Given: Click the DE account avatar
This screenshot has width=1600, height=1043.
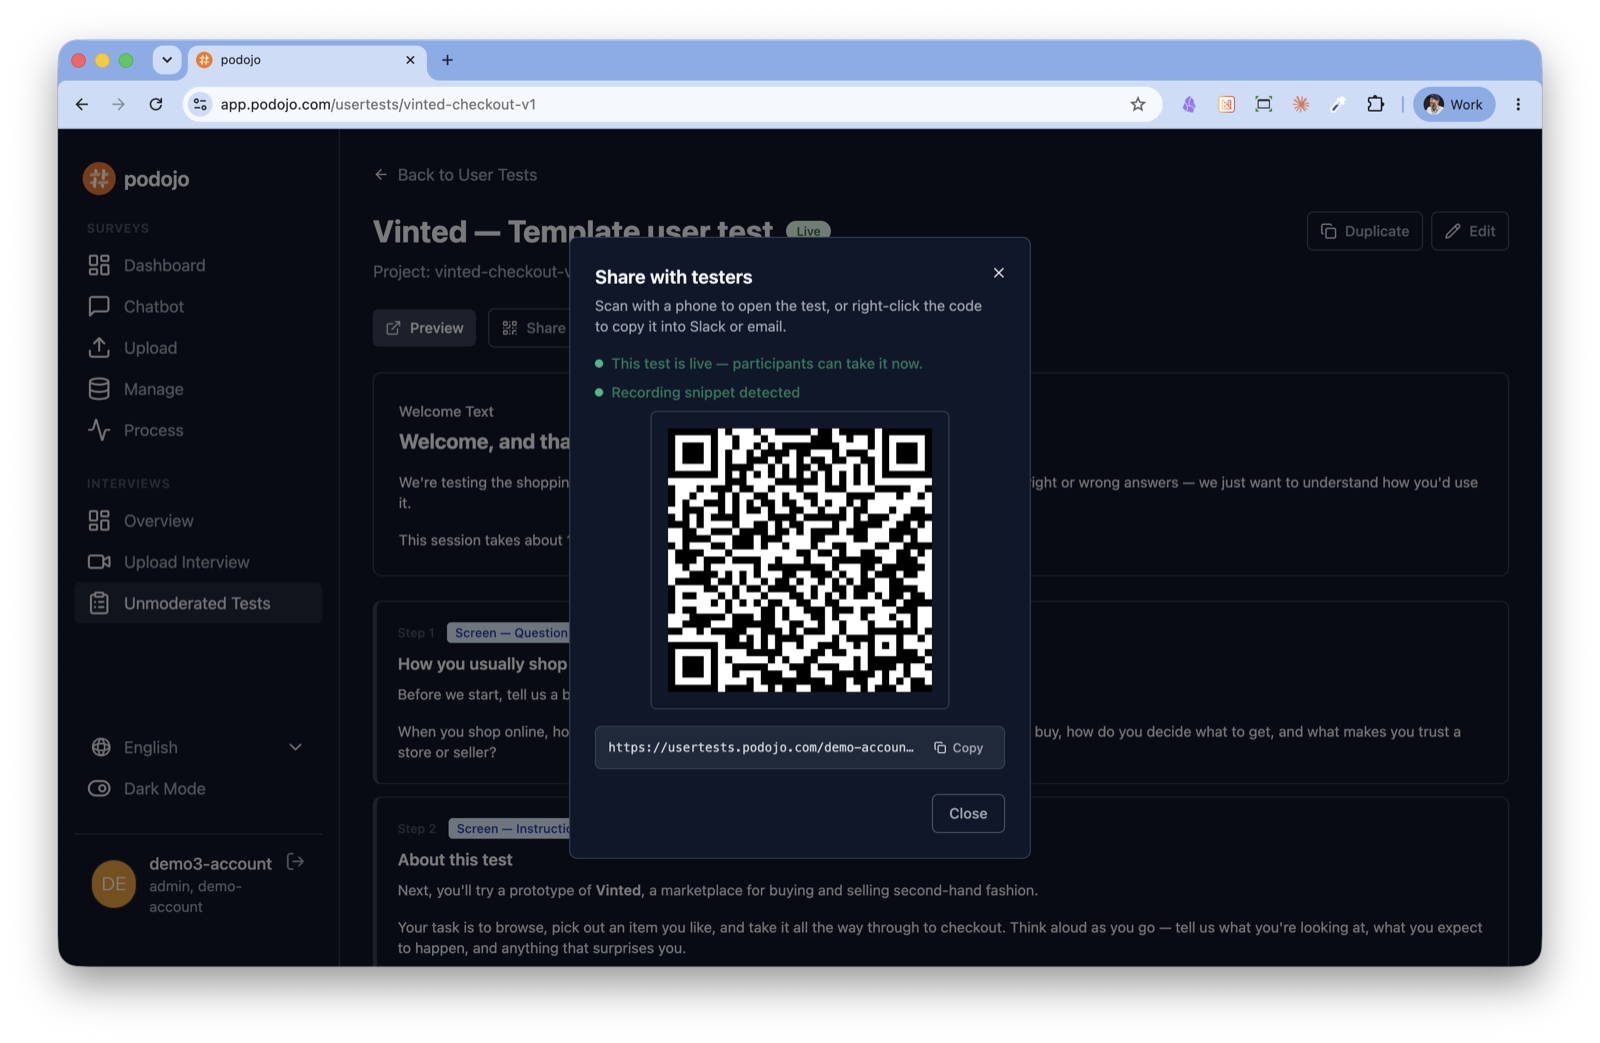Looking at the screenshot, I should pyautogui.click(x=114, y=884).
